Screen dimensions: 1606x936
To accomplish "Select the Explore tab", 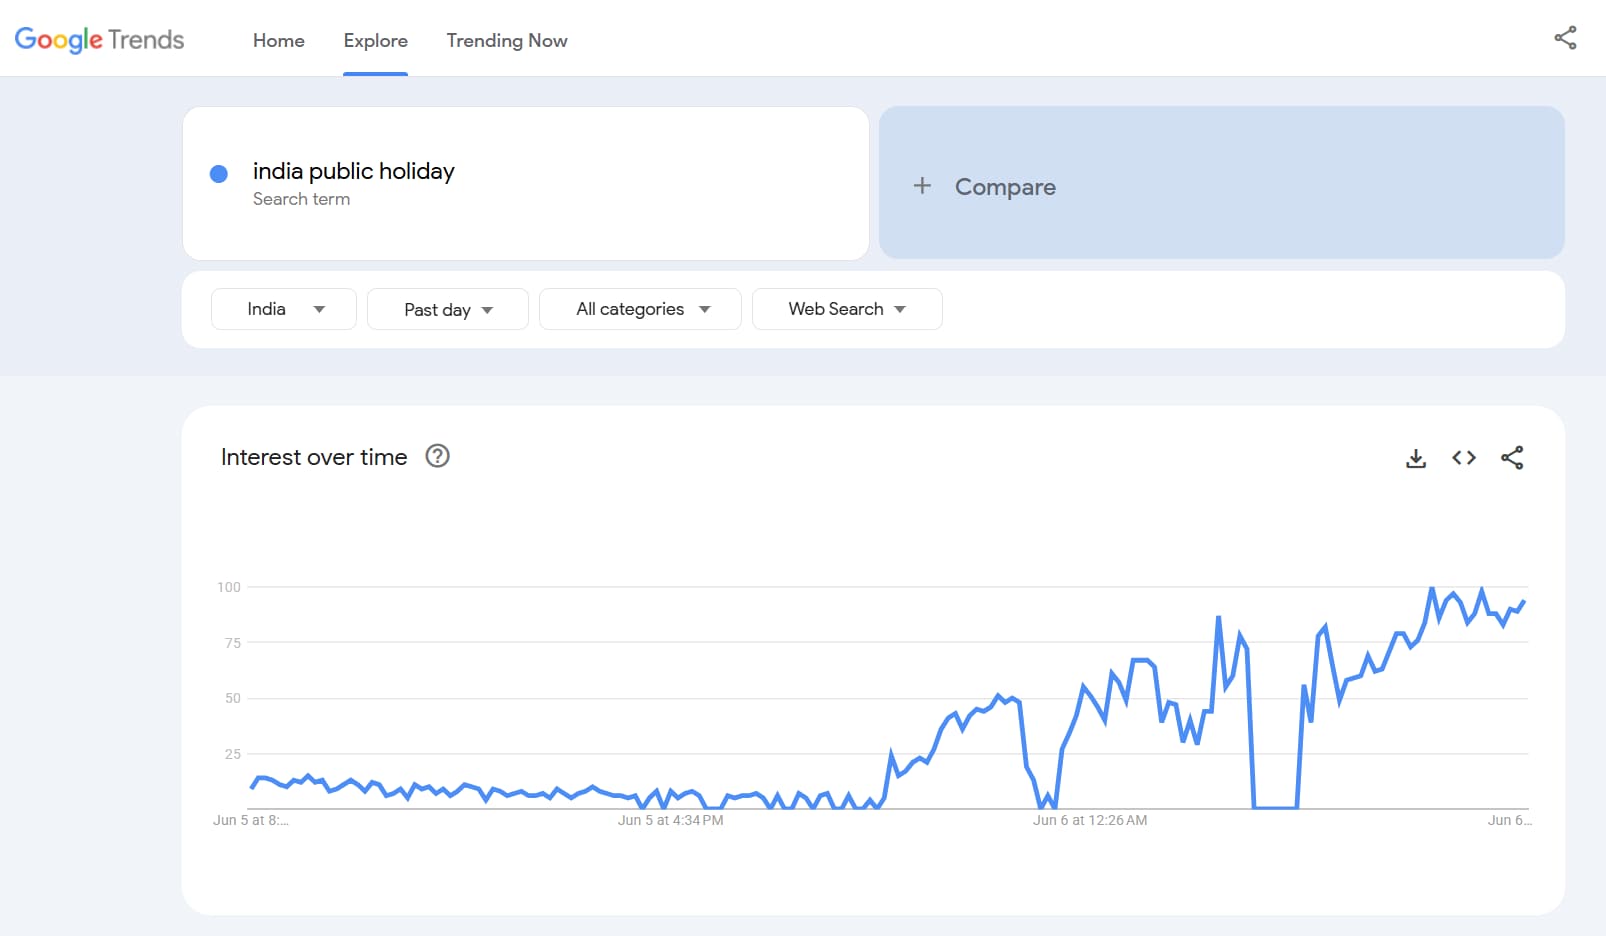I will [375, 41].
